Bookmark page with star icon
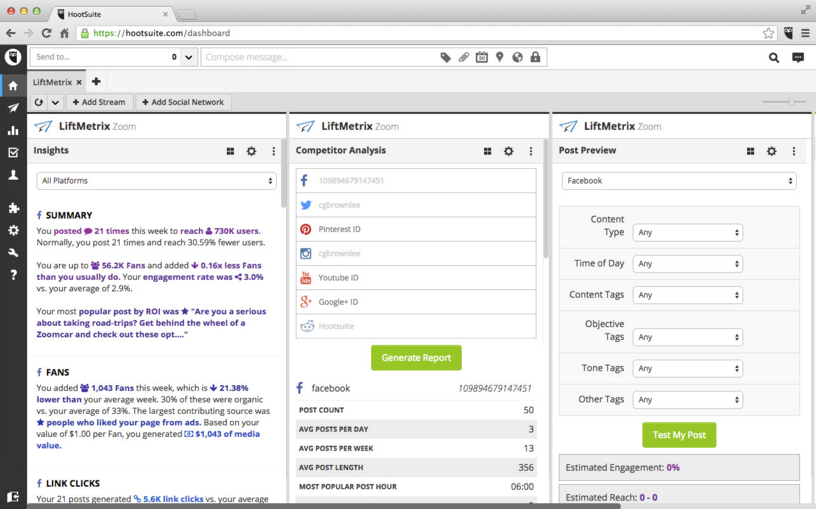816x509 pixels. click(x=768, y=33)
